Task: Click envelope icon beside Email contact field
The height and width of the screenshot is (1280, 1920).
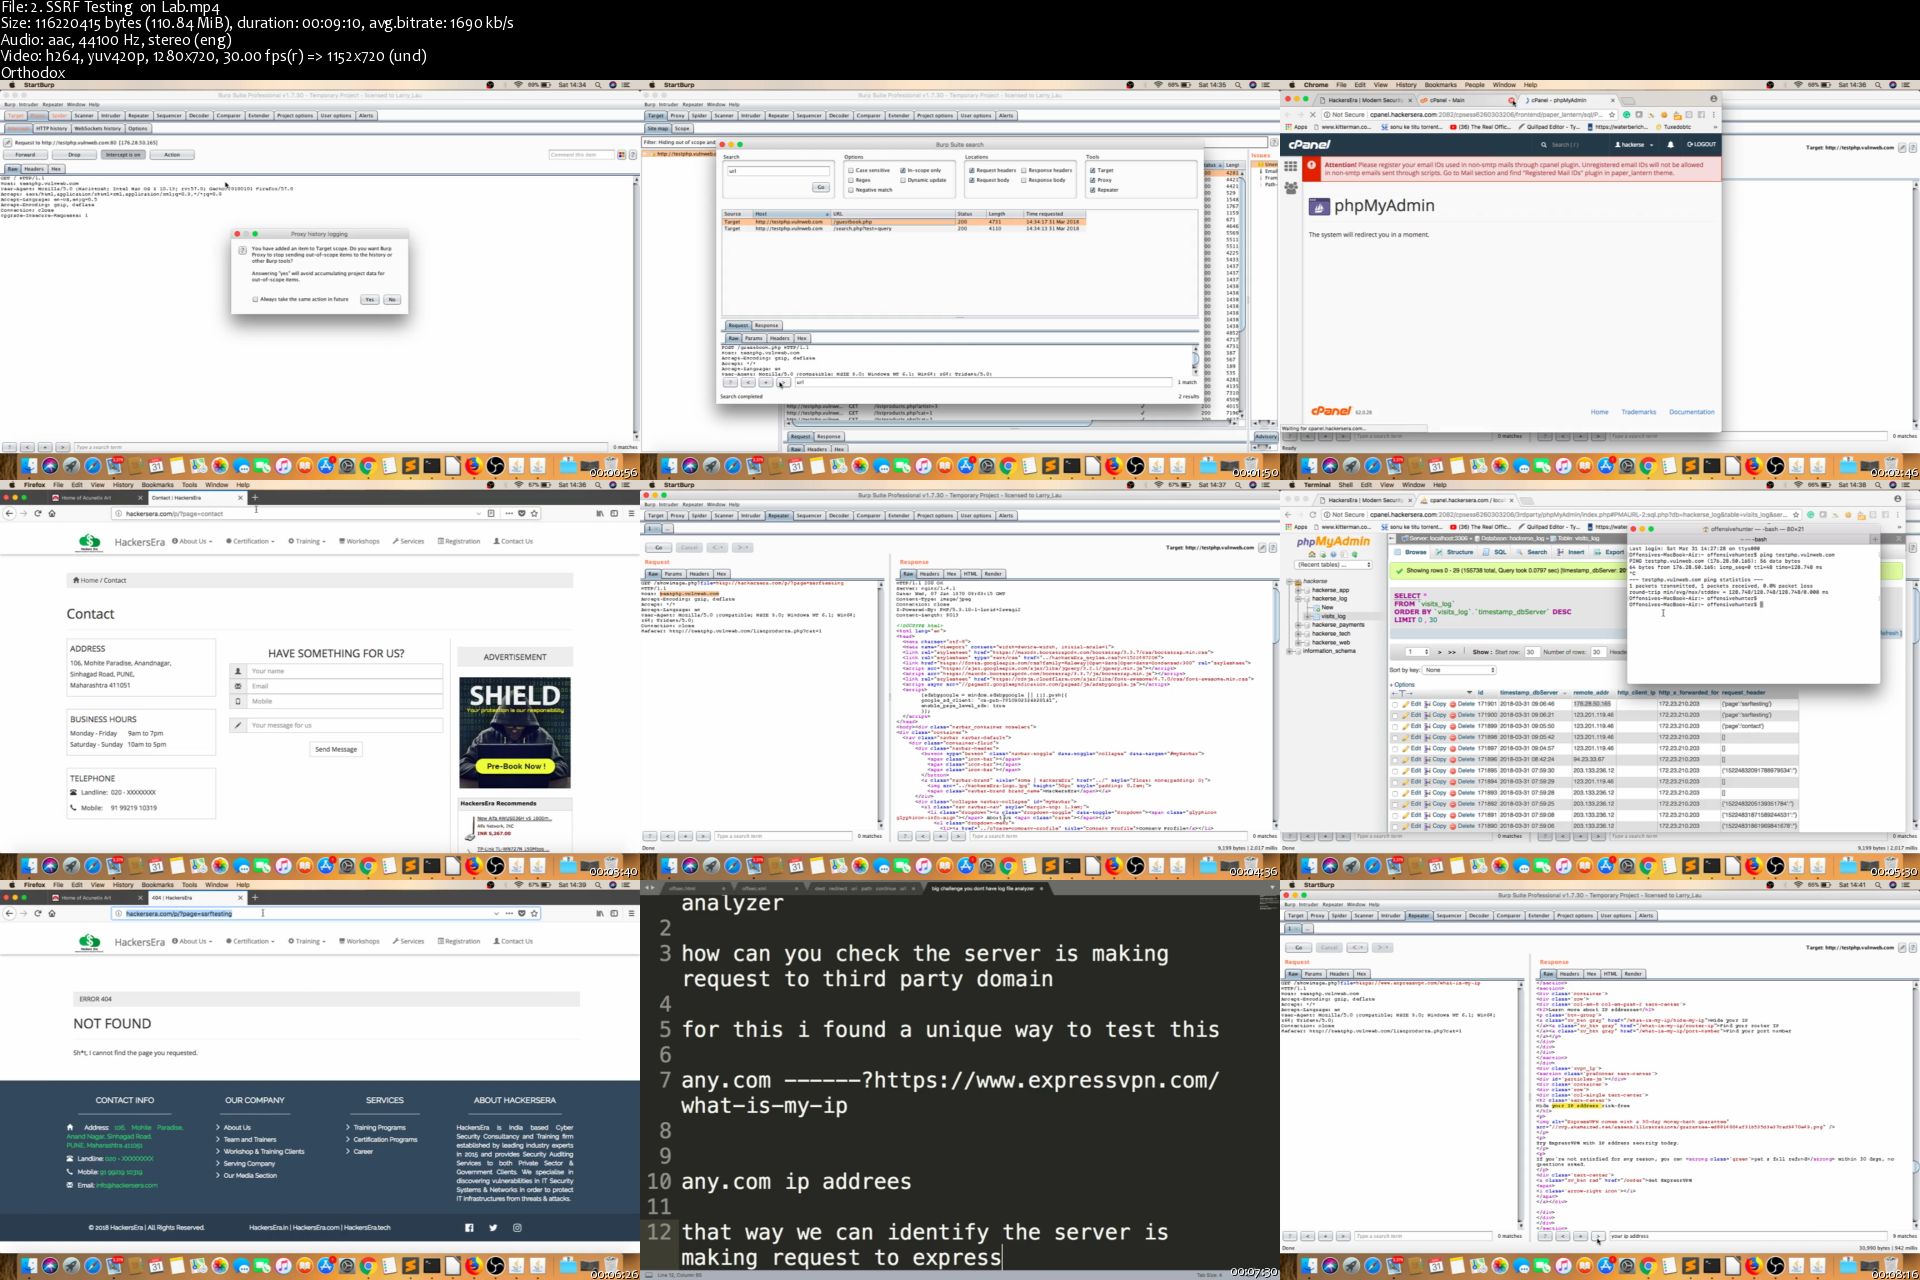Action: pyautogui.click(x=238, y=686)
